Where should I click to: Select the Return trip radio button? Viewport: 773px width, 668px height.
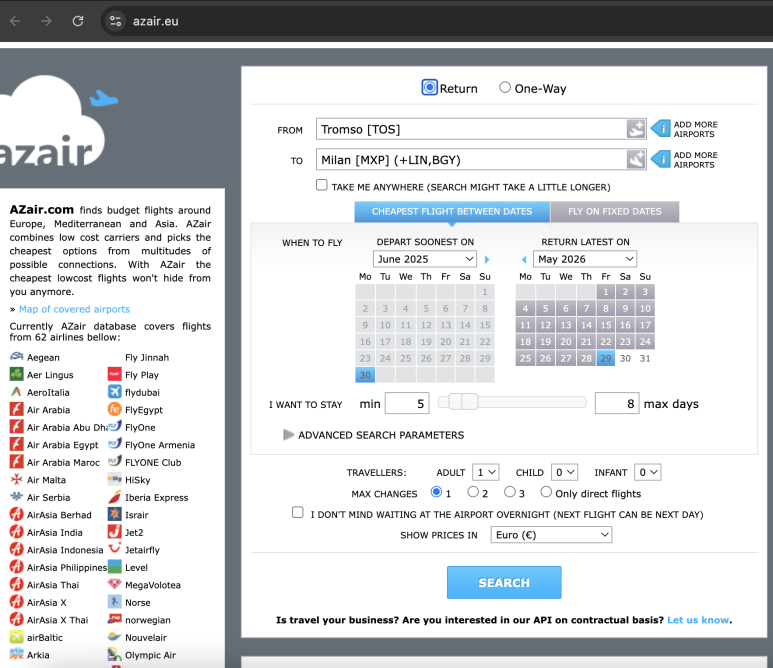[x=429, y=88]
